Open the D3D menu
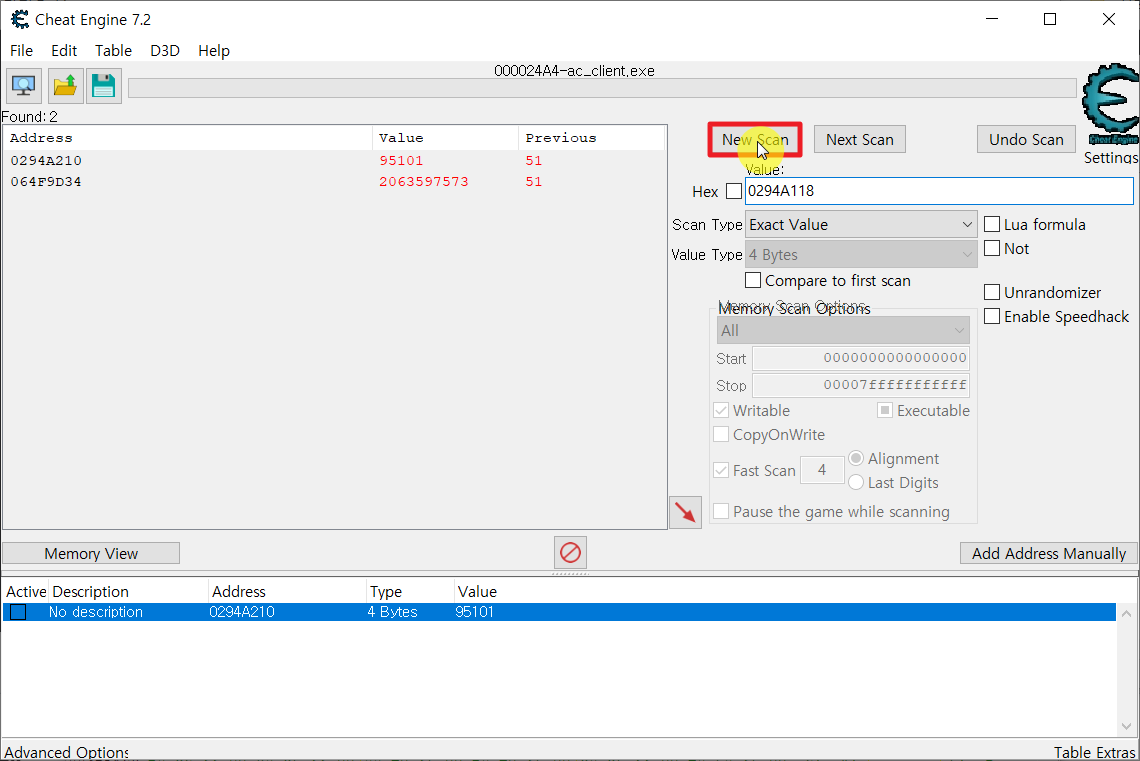 click(x=165, y=51)
